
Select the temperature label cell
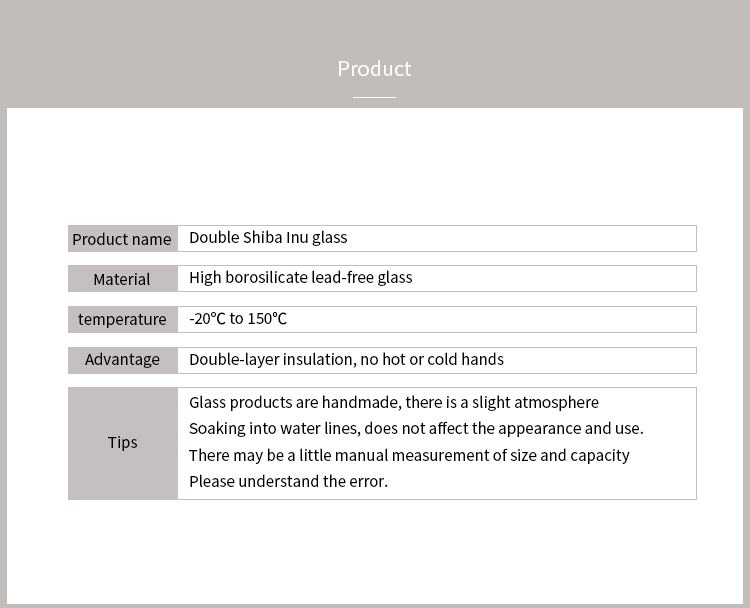[123, 319]
